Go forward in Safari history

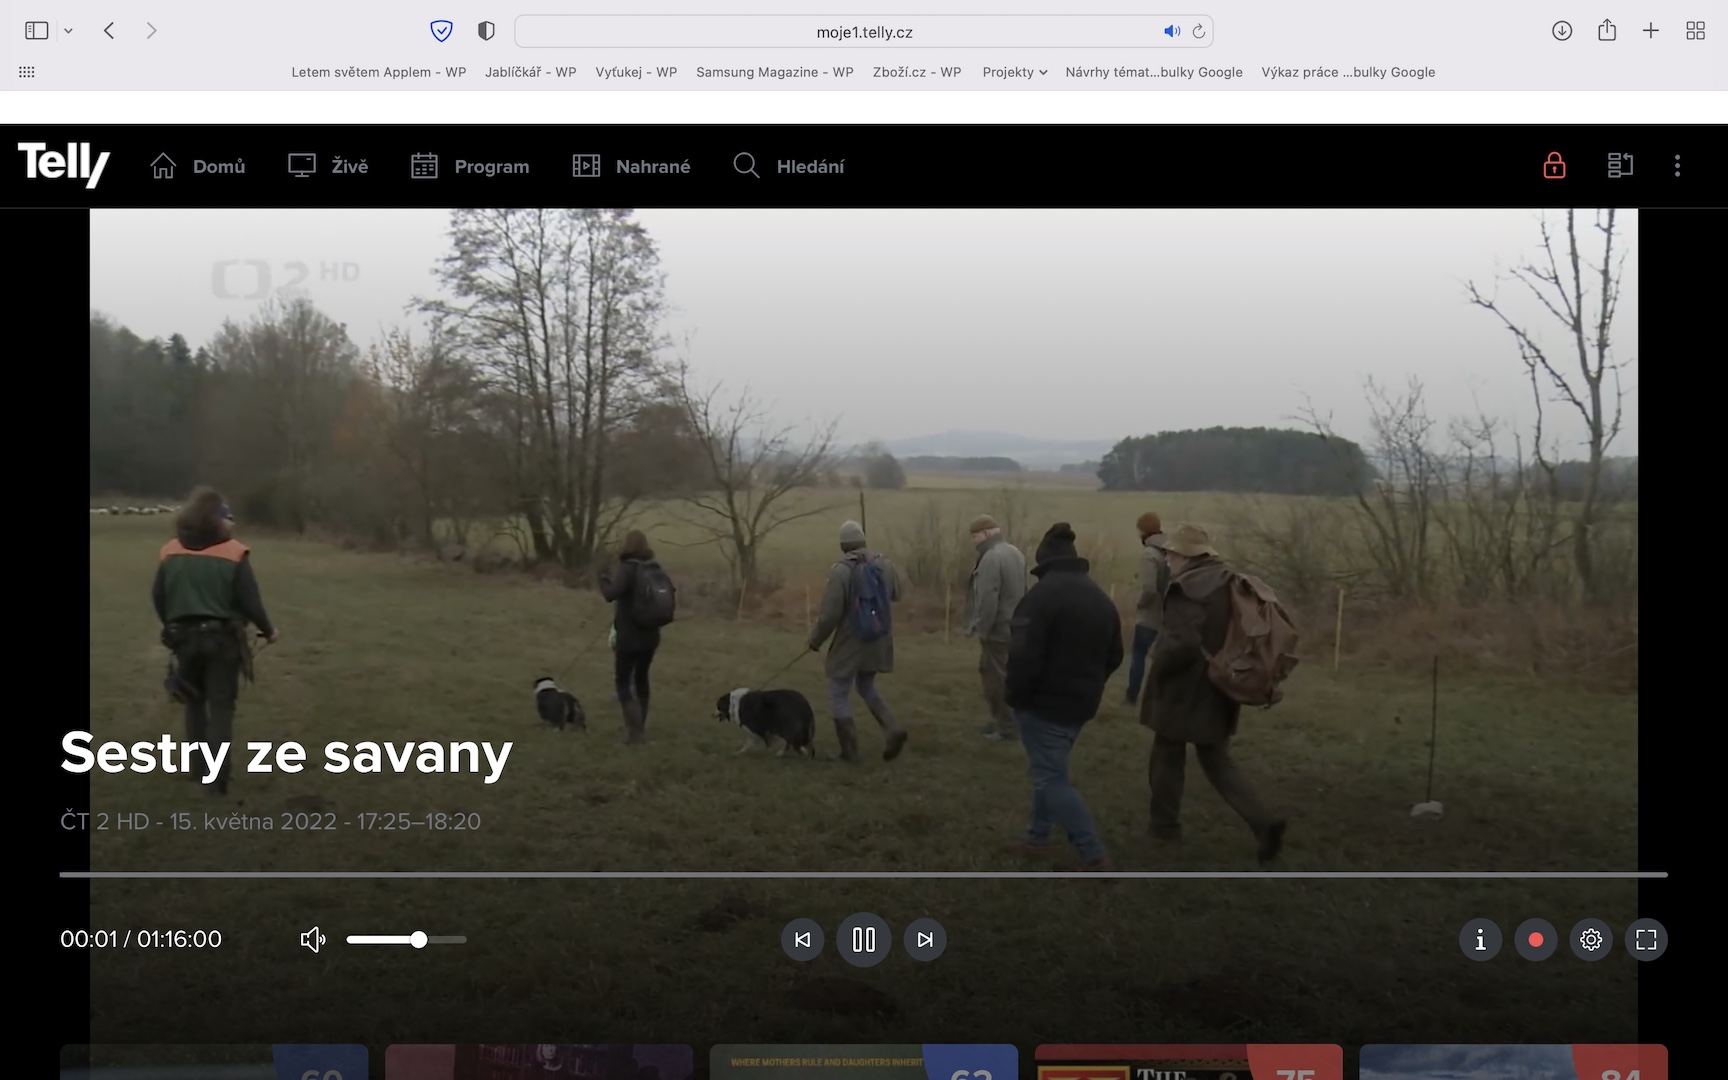pos(151,31)
